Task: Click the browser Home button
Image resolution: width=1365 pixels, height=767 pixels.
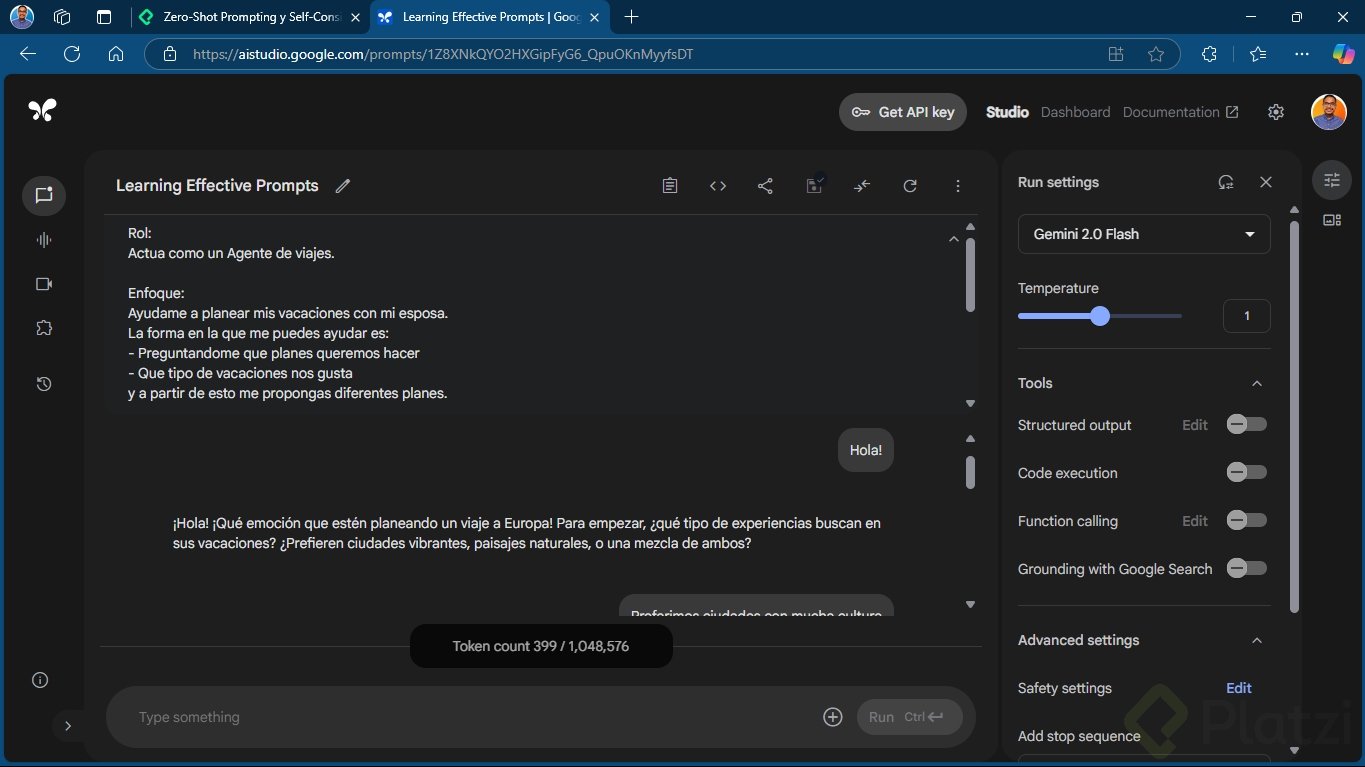Action: pos(116,54)
